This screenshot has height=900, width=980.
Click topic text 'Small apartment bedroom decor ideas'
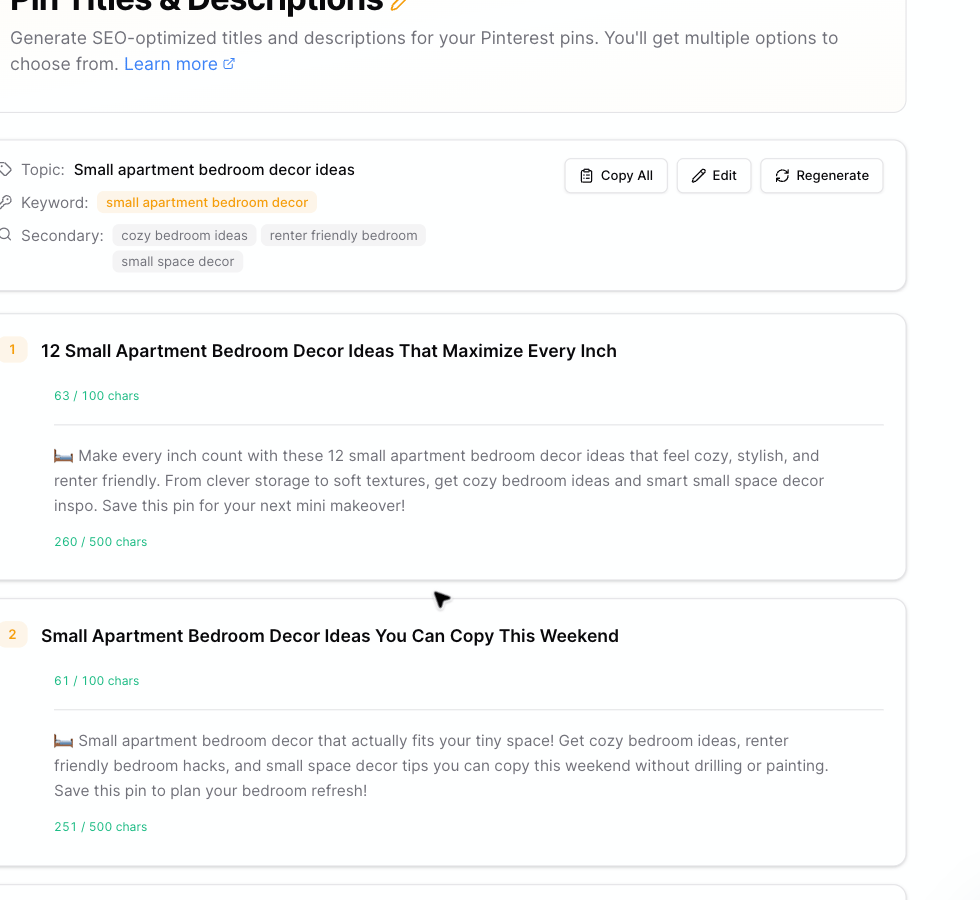pyautogui.click(x=214, y=170)
